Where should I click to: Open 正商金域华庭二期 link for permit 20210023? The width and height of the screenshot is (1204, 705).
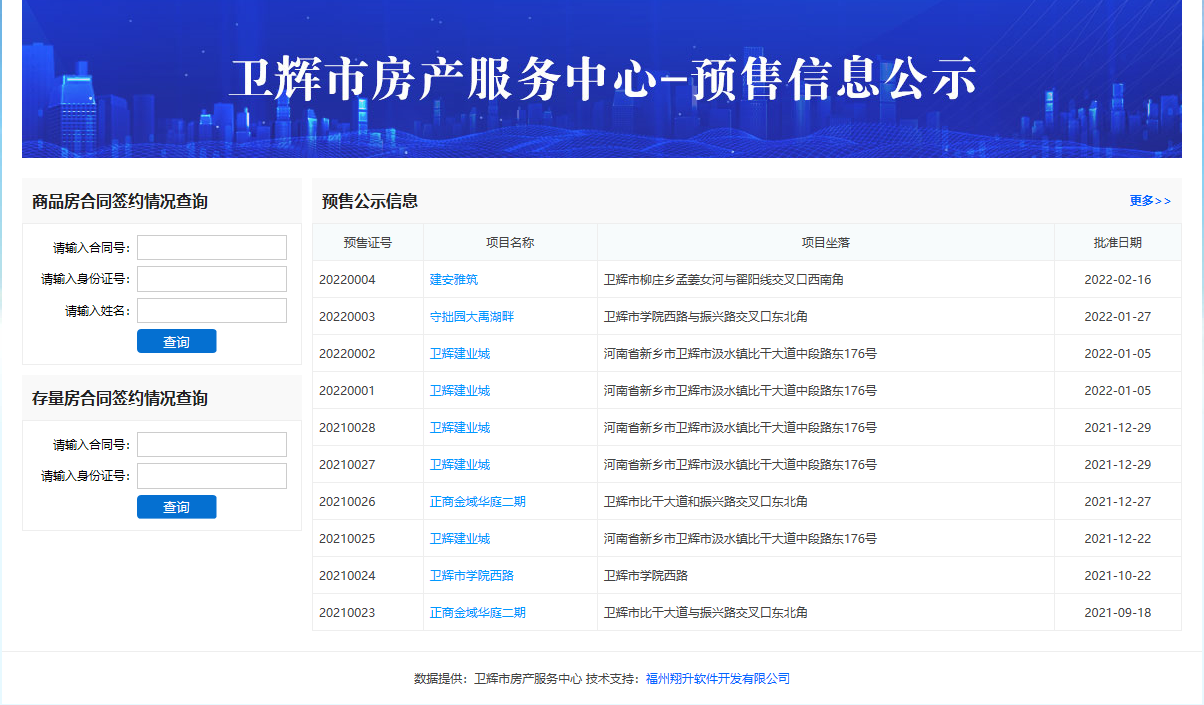477,613
